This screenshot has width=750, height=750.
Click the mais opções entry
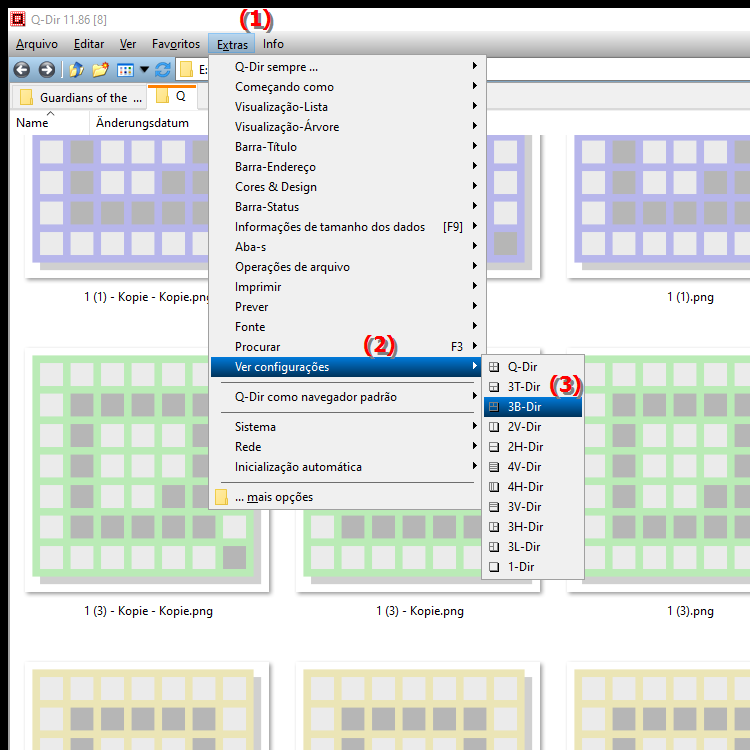[347, 497]
